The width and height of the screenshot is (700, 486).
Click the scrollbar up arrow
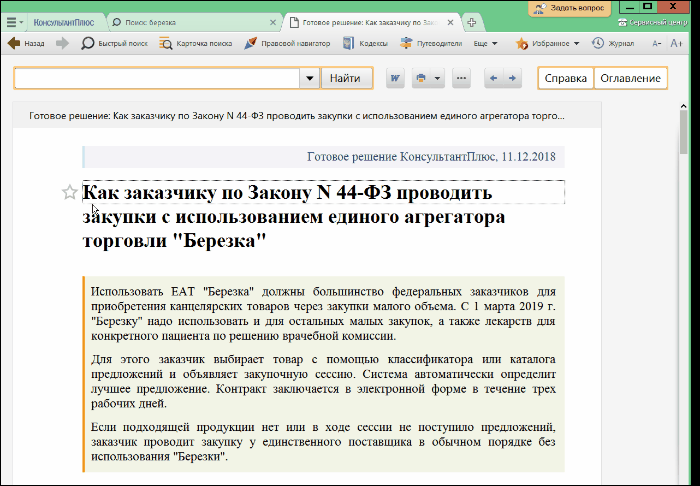tap(683, 106)
